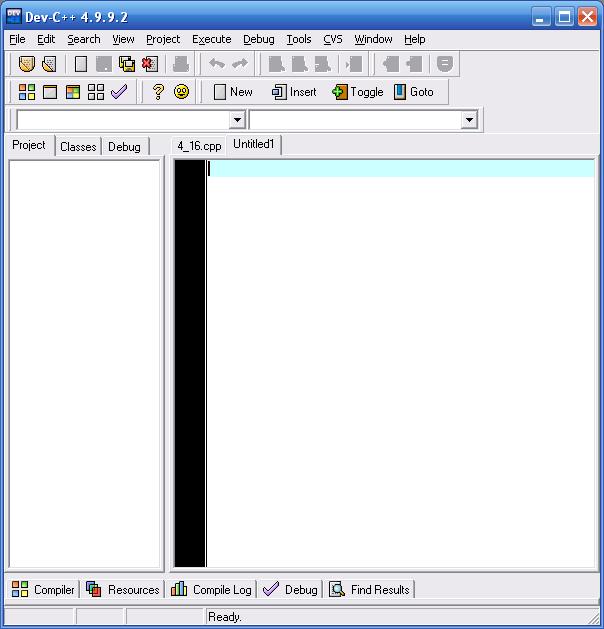
Task: Click the Compile icon with four colored squares
Action: click(27, 92)
